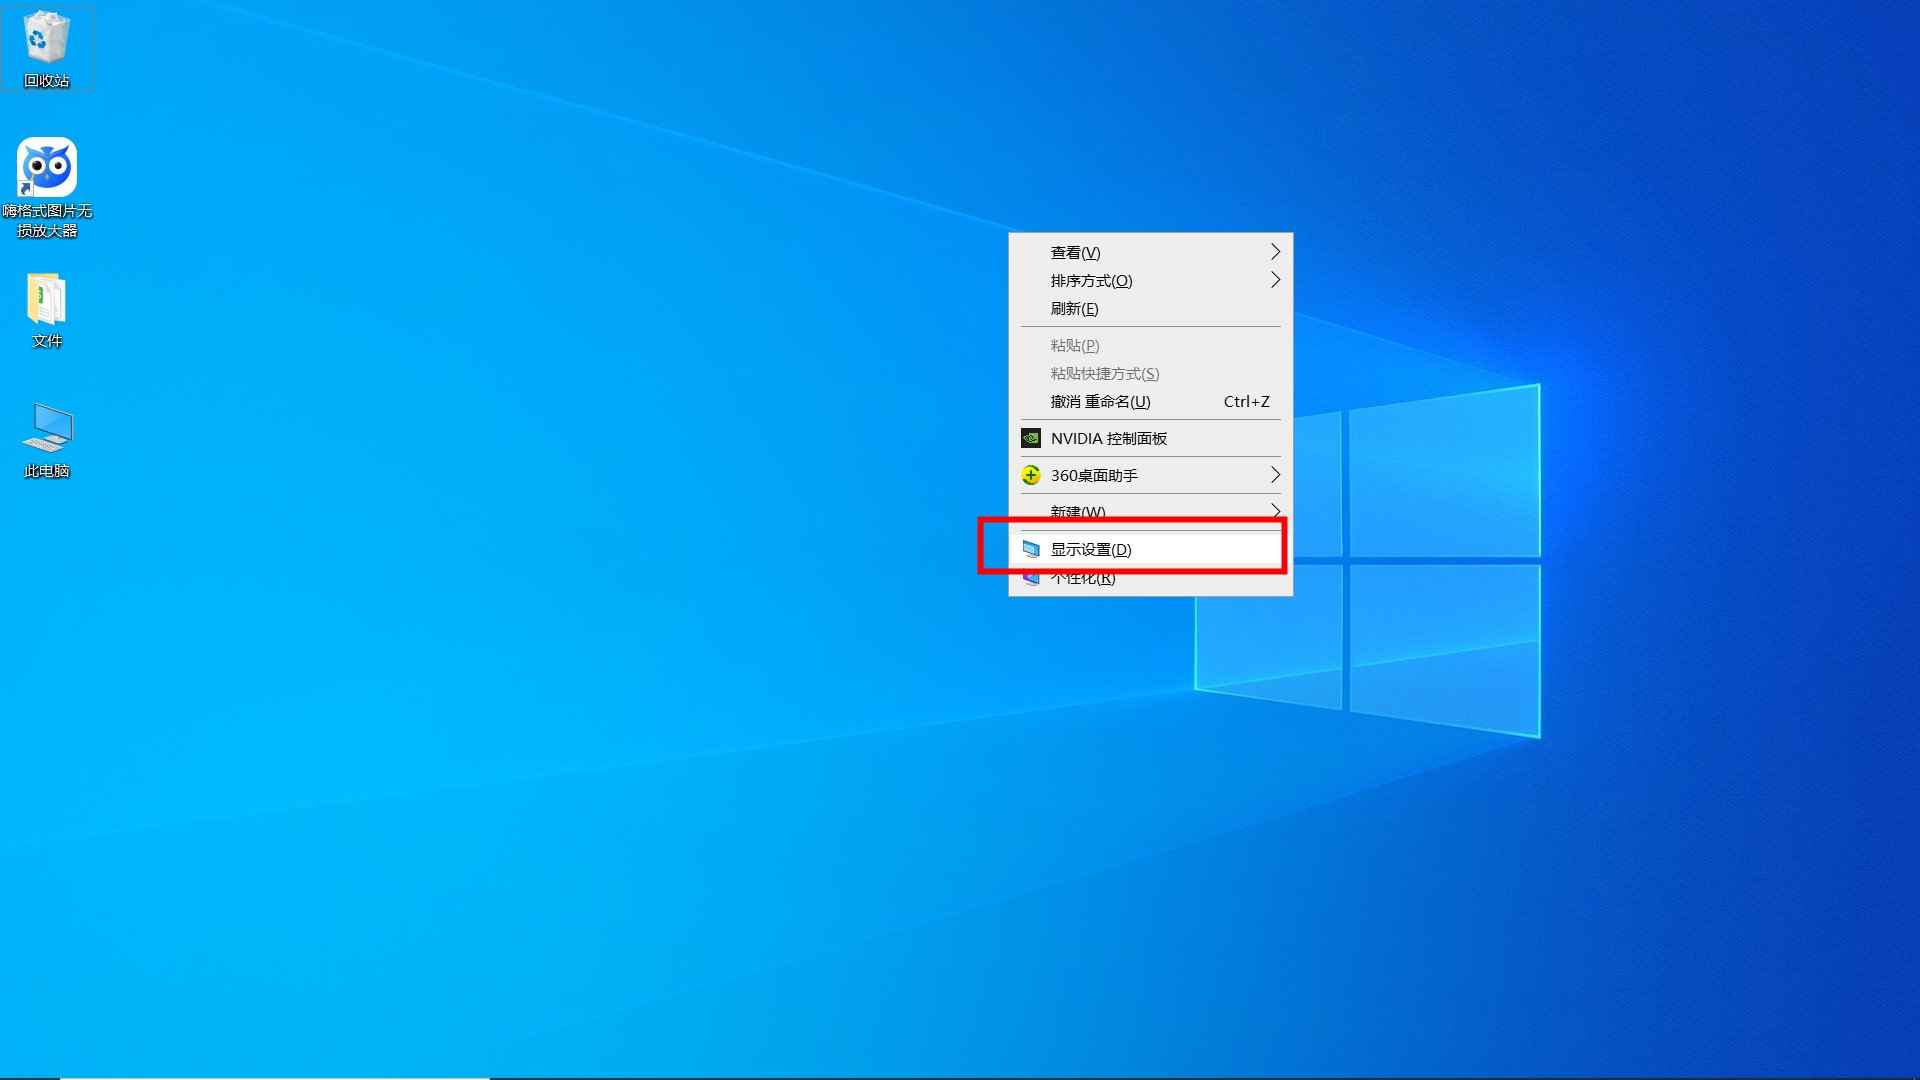The width and height of the screenshot is (1920, 1080).
Task: Launch the 嗨格式图片无损放大器 app
Action: [x=46, y=165]
